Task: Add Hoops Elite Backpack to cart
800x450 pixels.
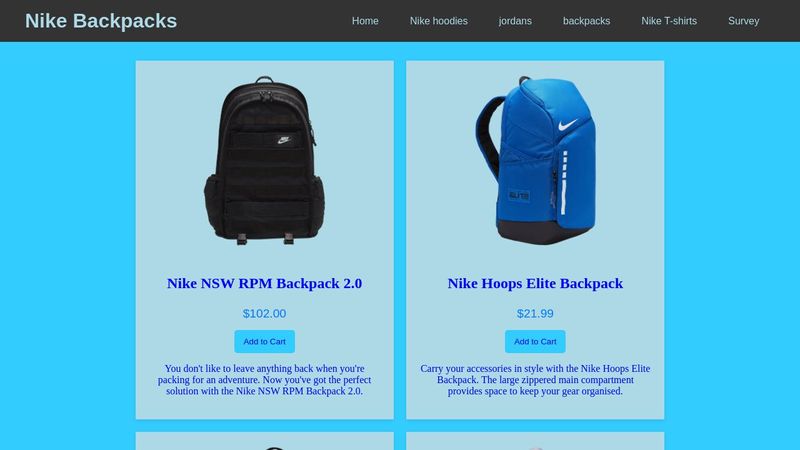Action: click(535, 341)
